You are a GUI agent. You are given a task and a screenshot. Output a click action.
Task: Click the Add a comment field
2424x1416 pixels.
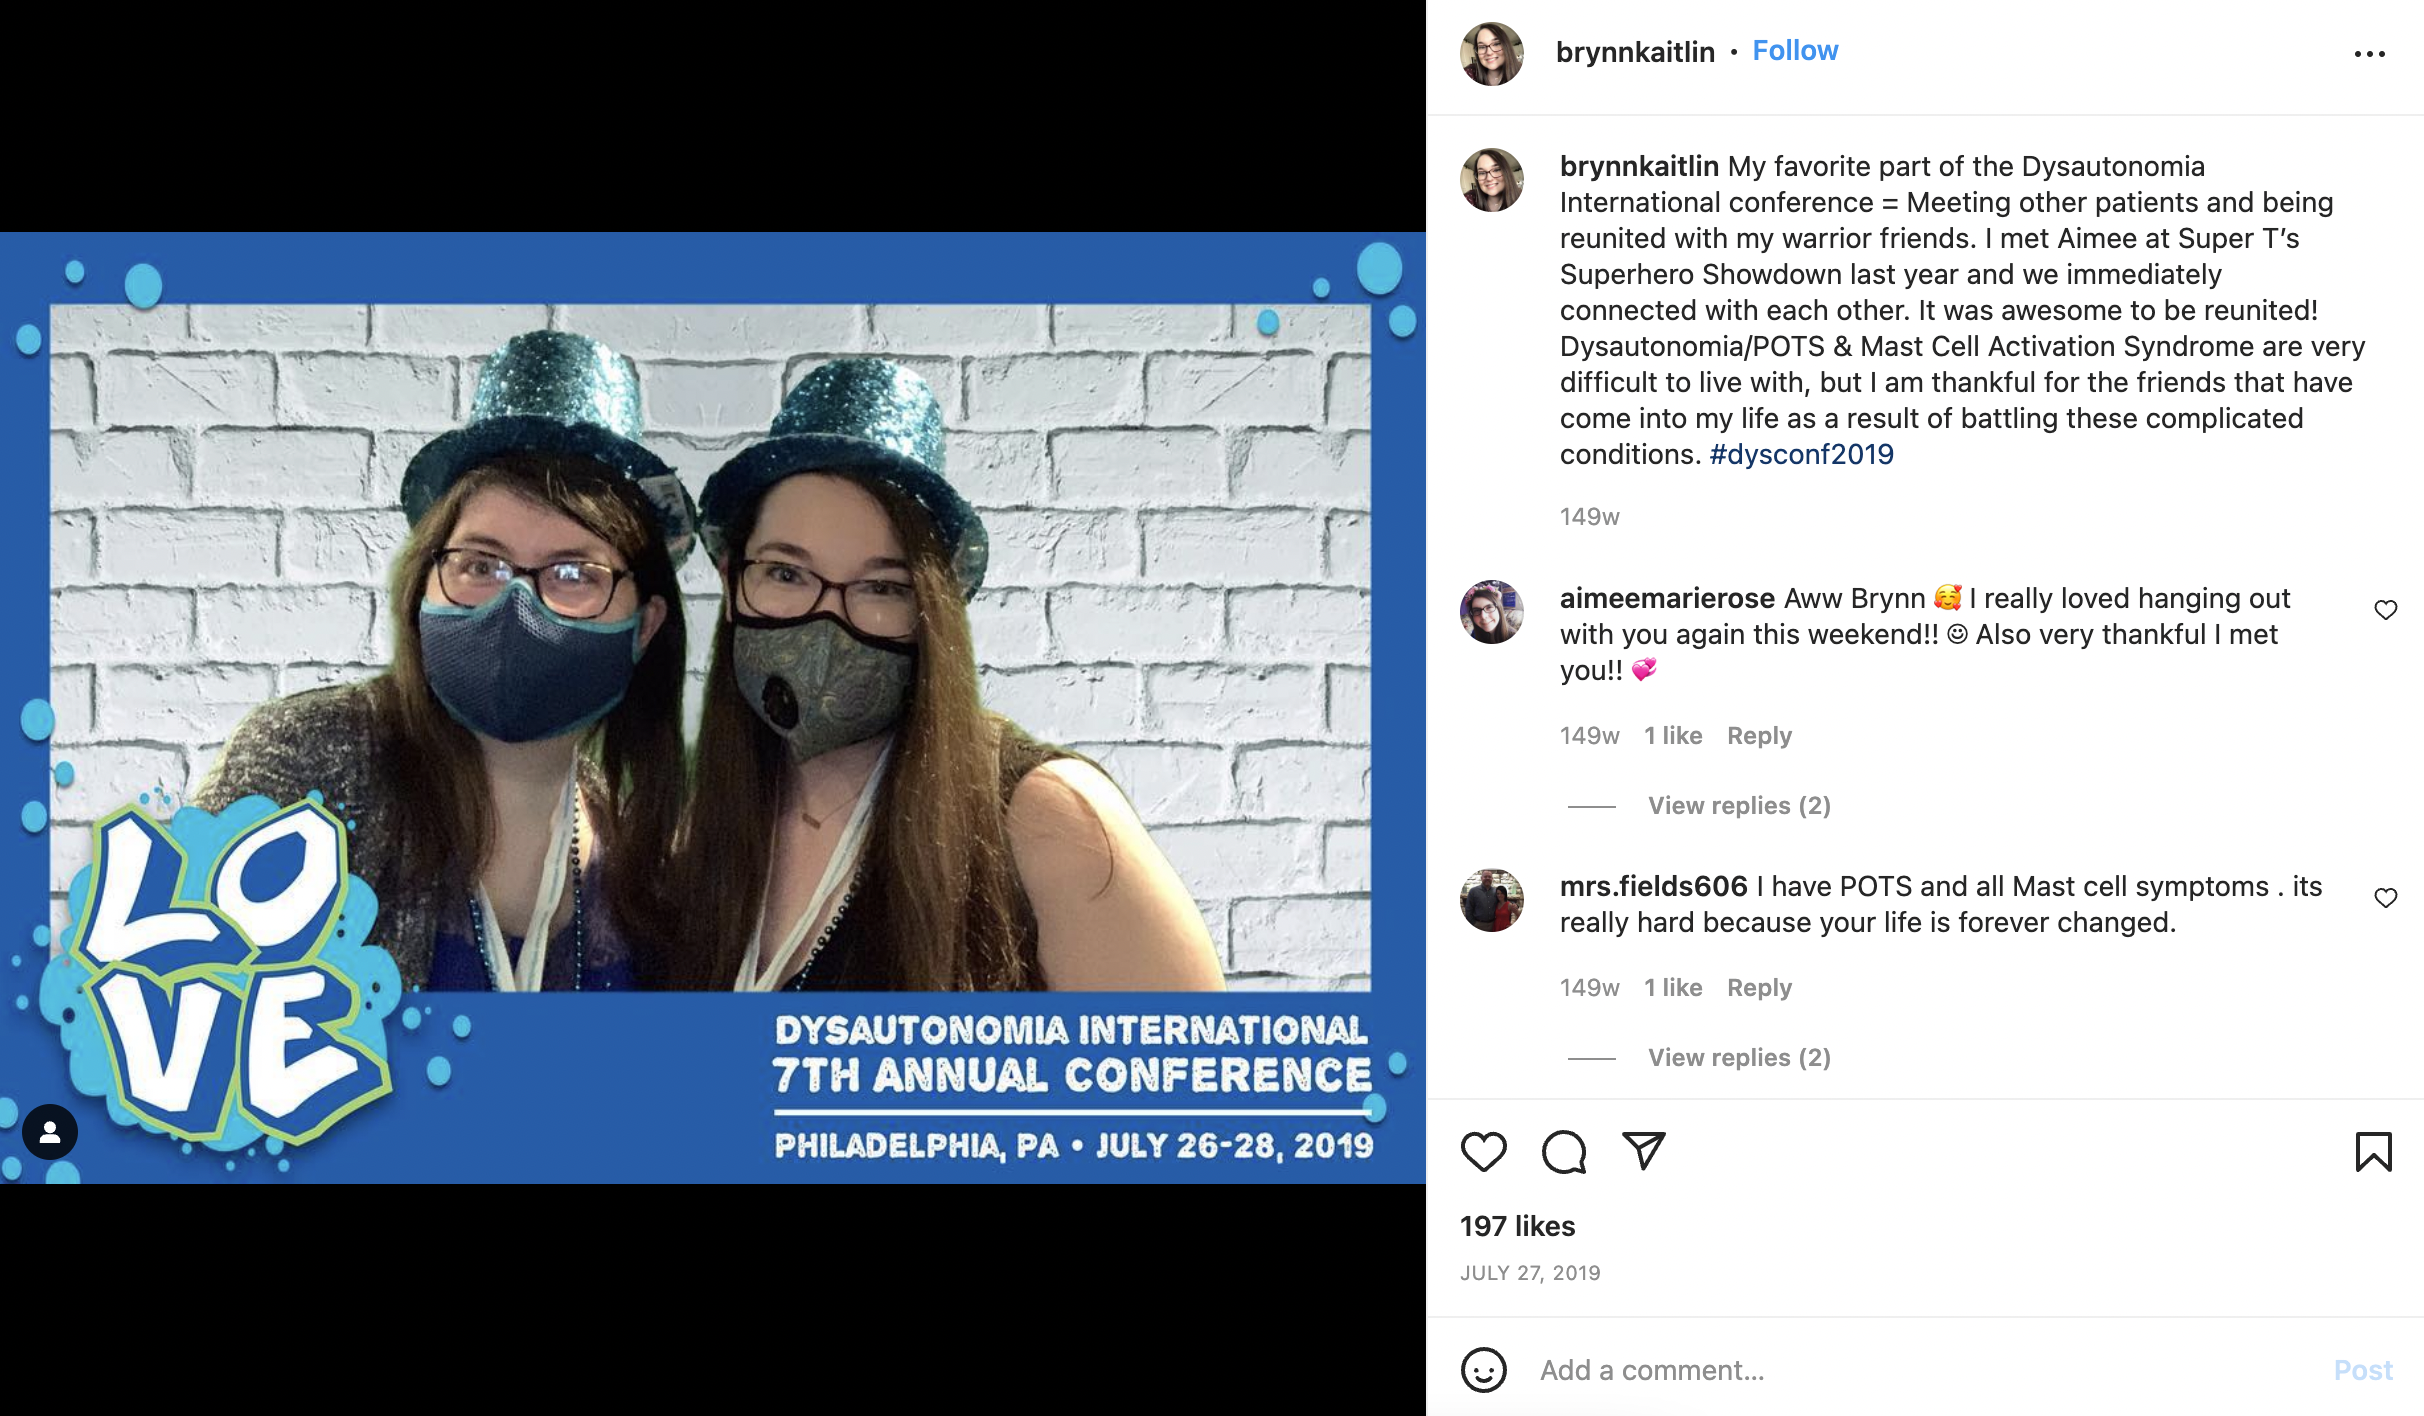point(1925,1370)
